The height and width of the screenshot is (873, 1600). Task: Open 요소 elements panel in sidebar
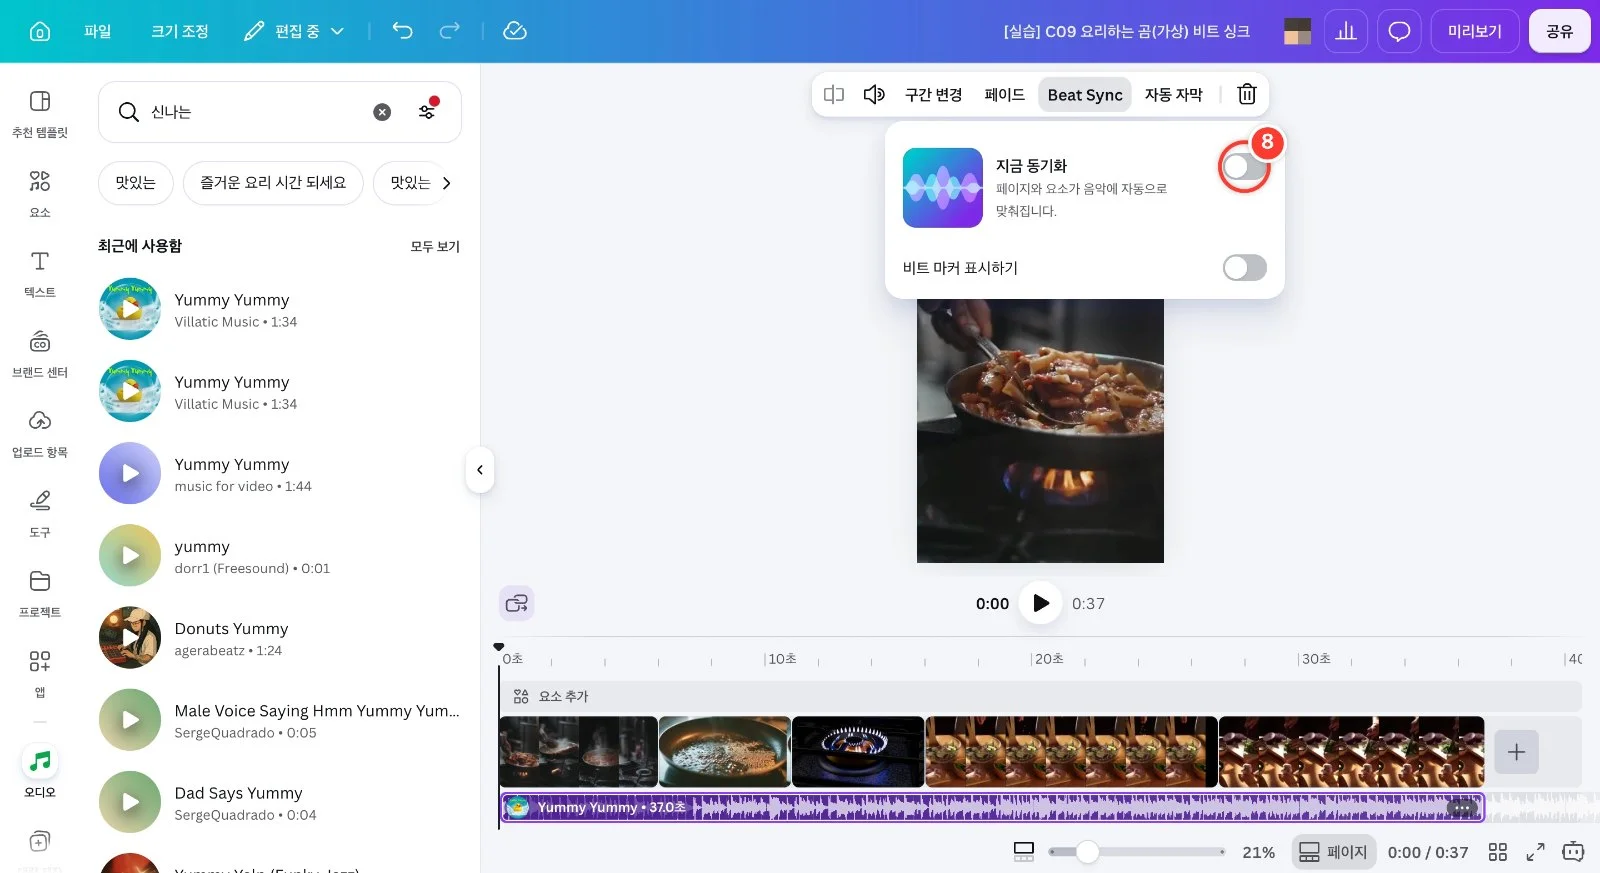coord(40,193)
